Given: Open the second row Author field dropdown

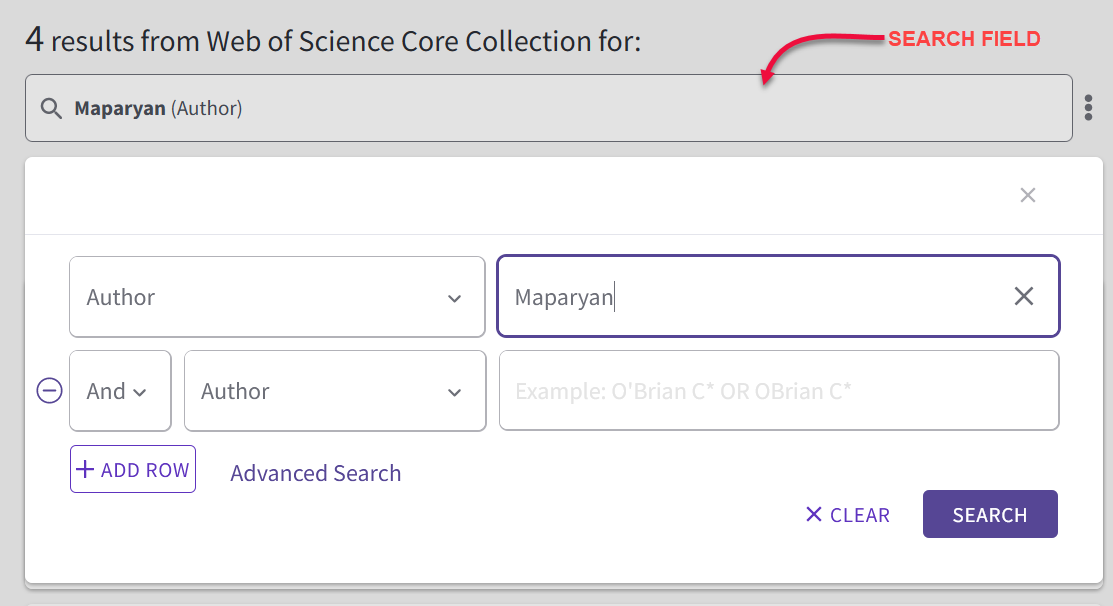Looking at the screenshot, I should coord(335,390).
